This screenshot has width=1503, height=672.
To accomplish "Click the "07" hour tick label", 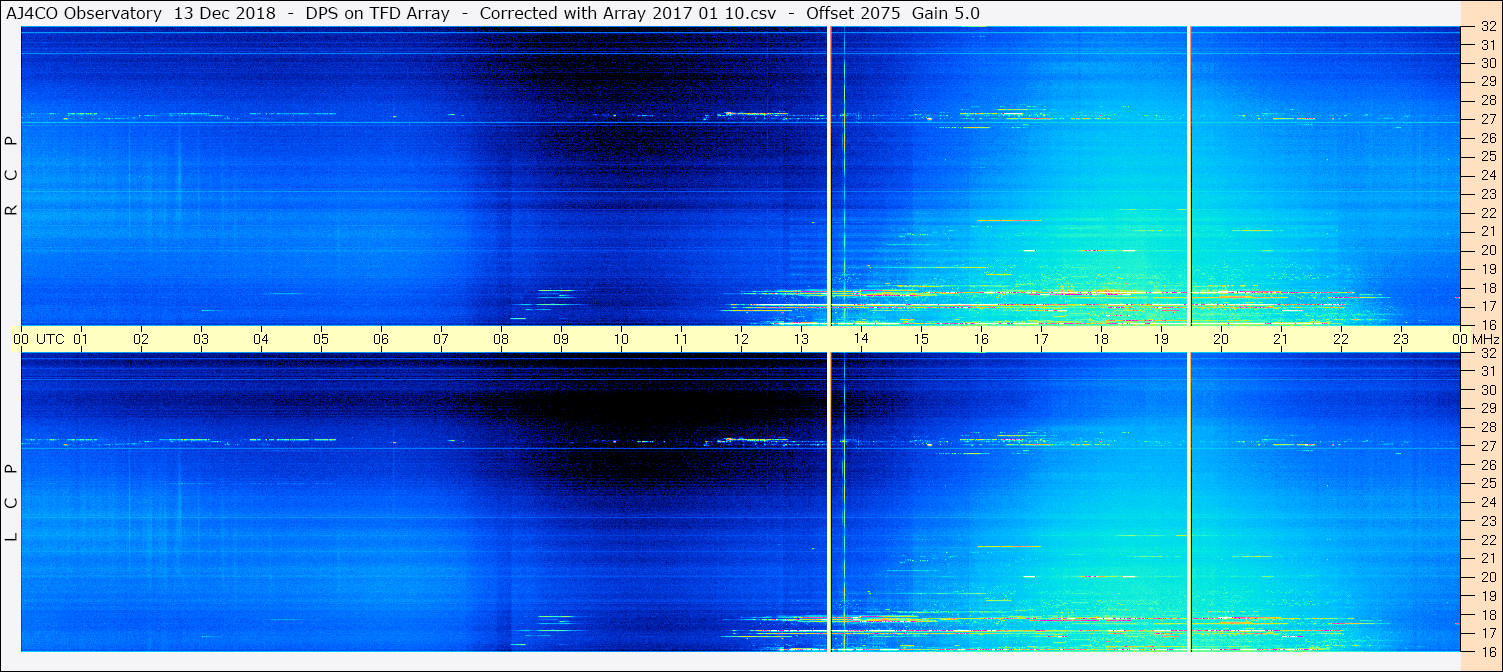I will pos(441,339).
